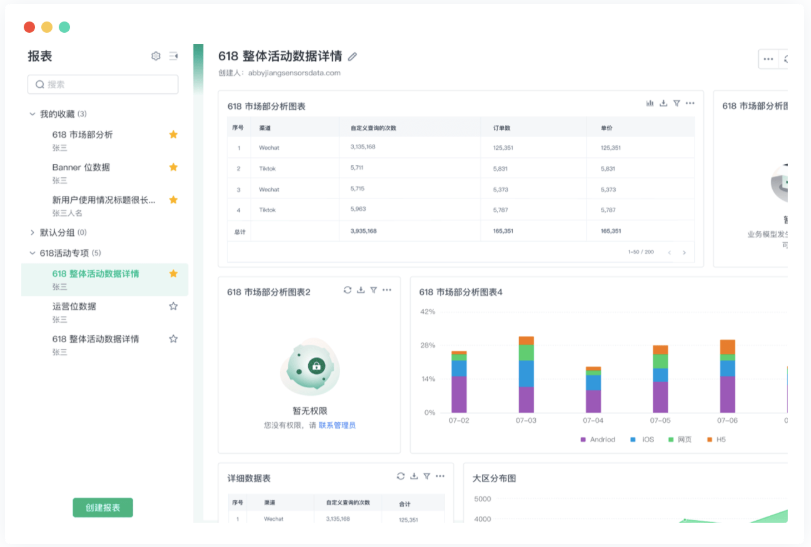Unfavorite Banner 位数据 report star

[x=173, y=167]
